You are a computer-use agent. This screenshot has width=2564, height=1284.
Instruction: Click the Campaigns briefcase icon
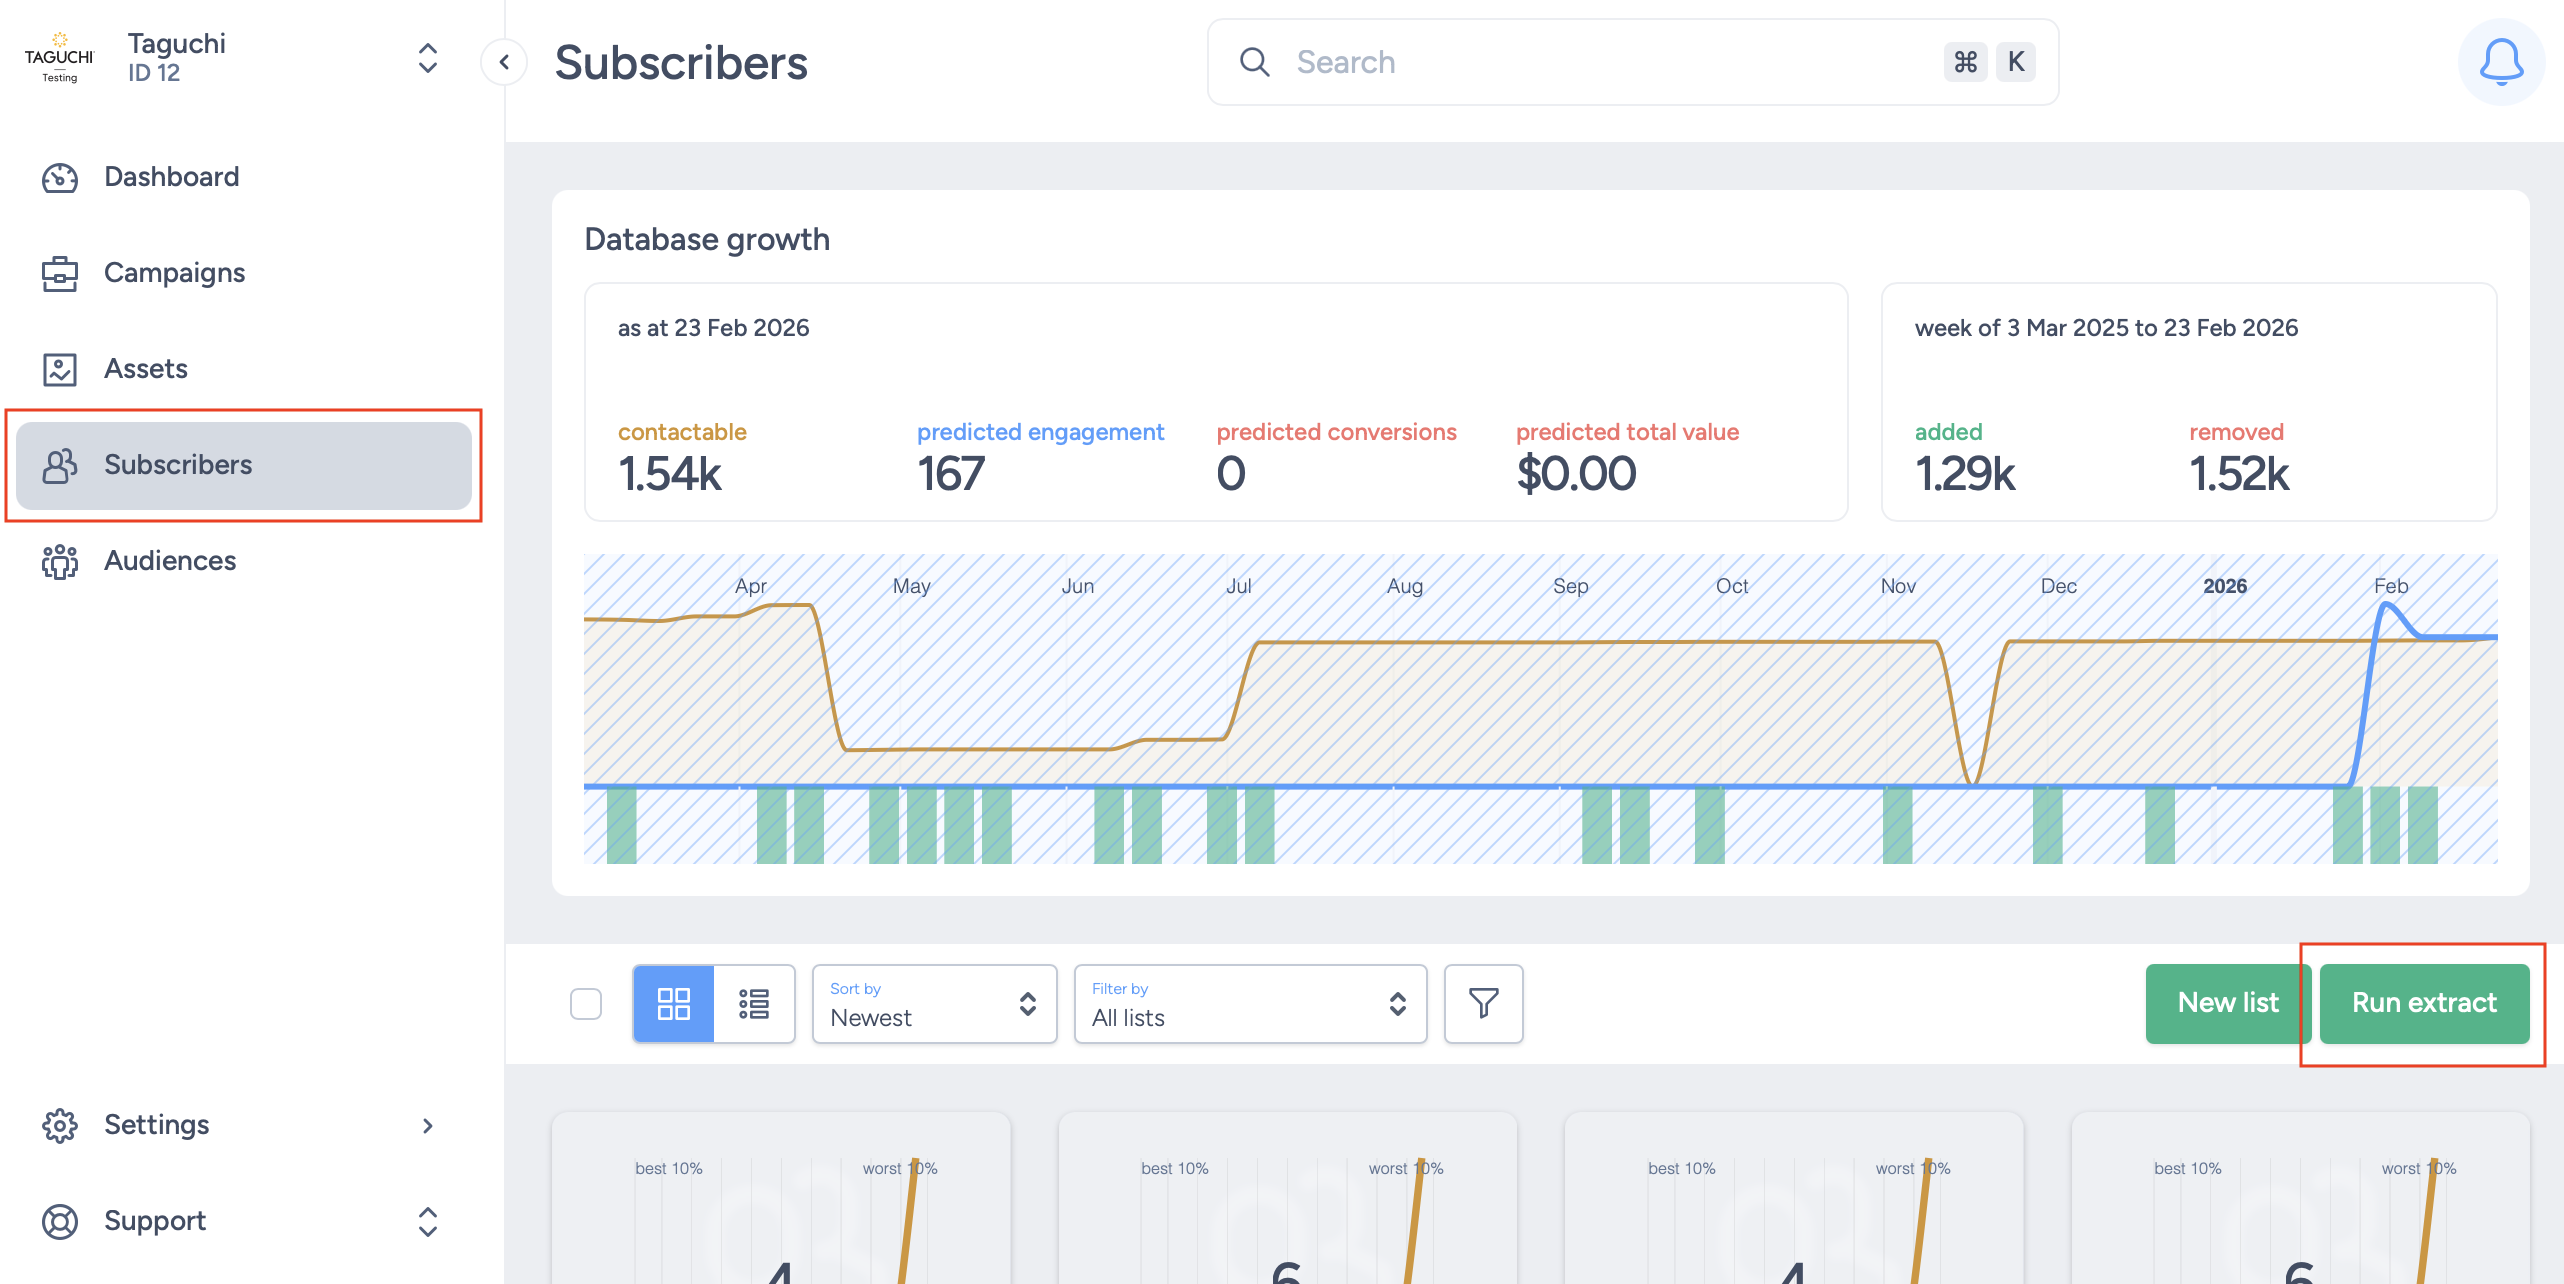60,273
